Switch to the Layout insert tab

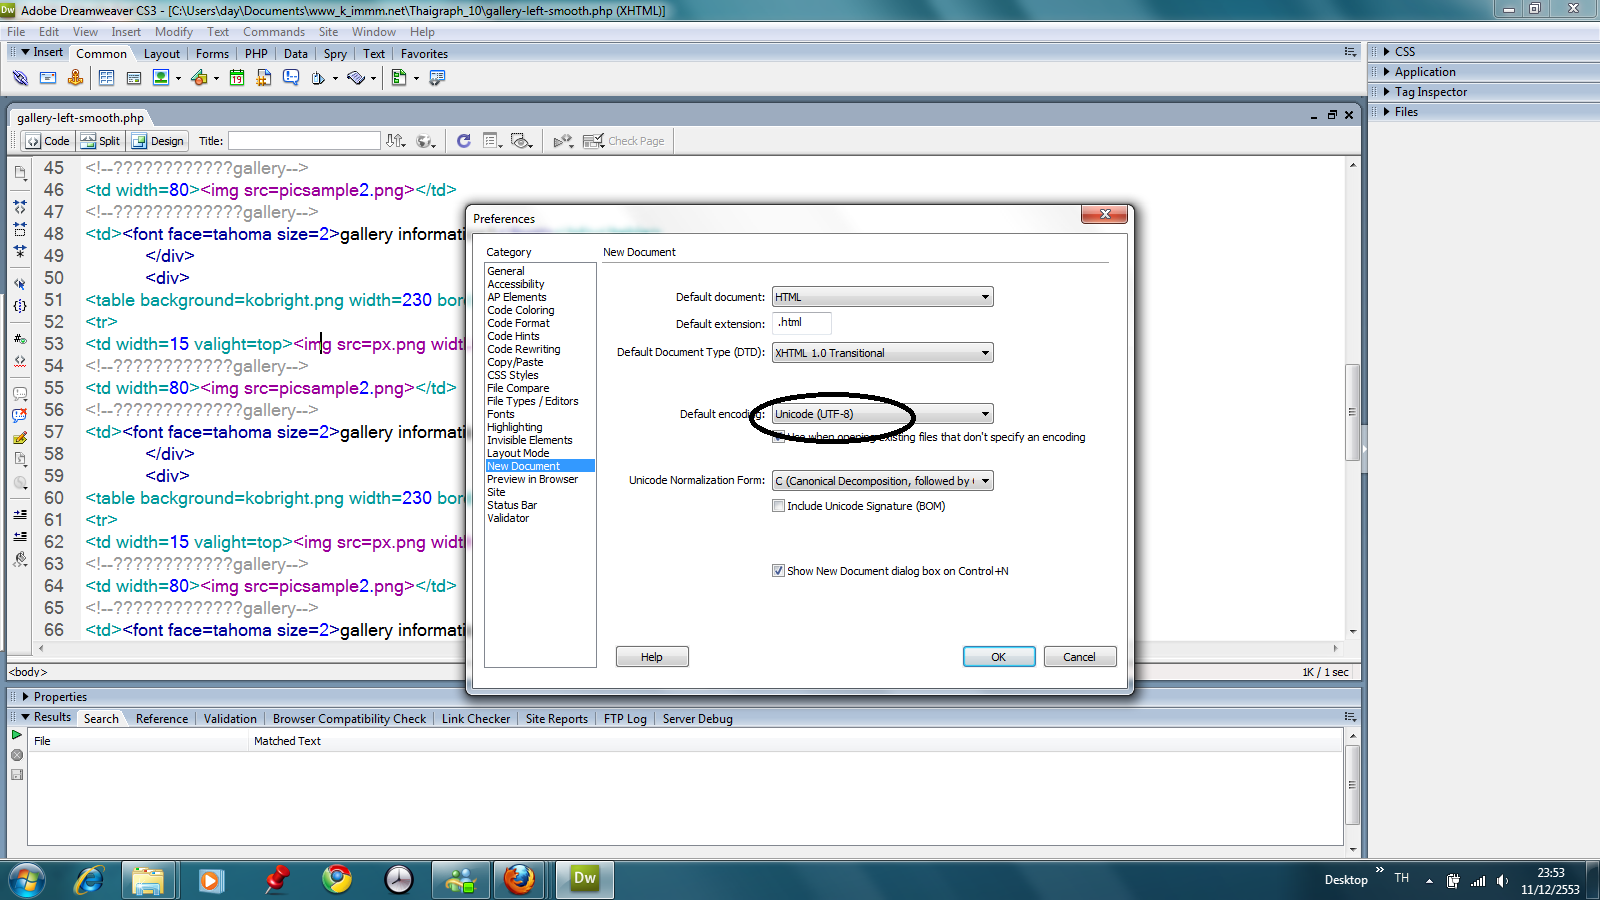tap(162, 54)
